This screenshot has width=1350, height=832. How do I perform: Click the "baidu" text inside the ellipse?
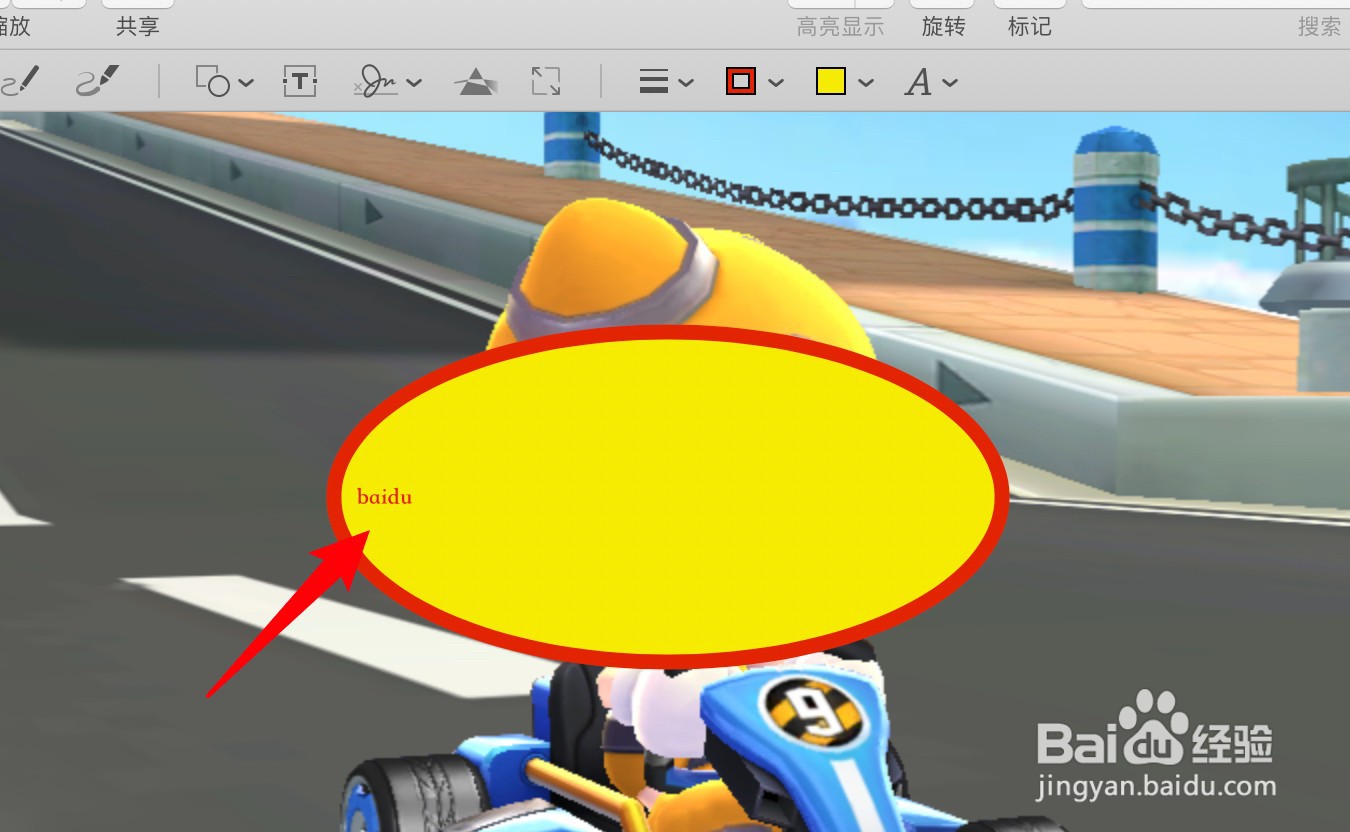(x=384, y=496)
